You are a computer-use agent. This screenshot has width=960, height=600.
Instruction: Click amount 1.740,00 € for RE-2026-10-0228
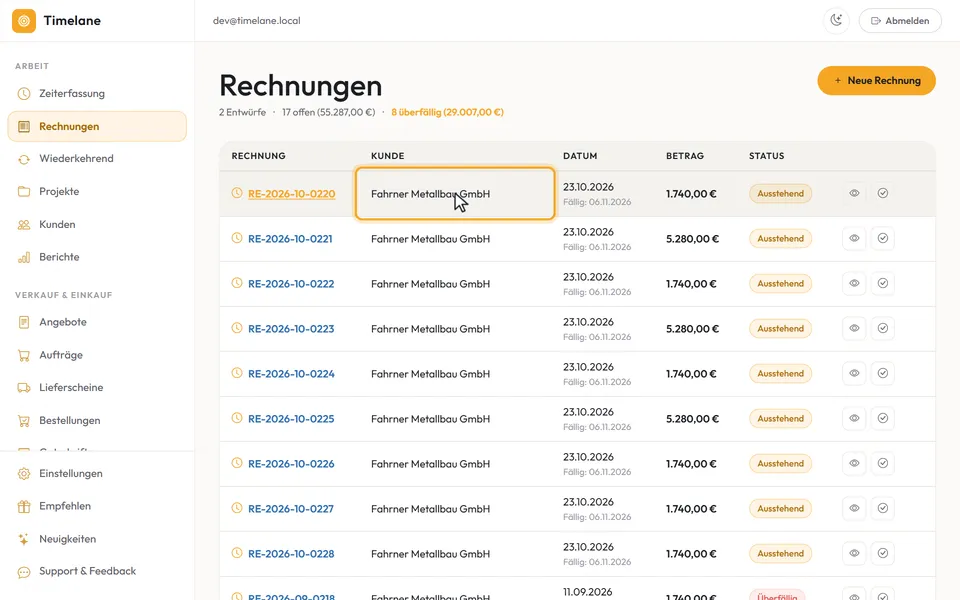click(691, 554)
